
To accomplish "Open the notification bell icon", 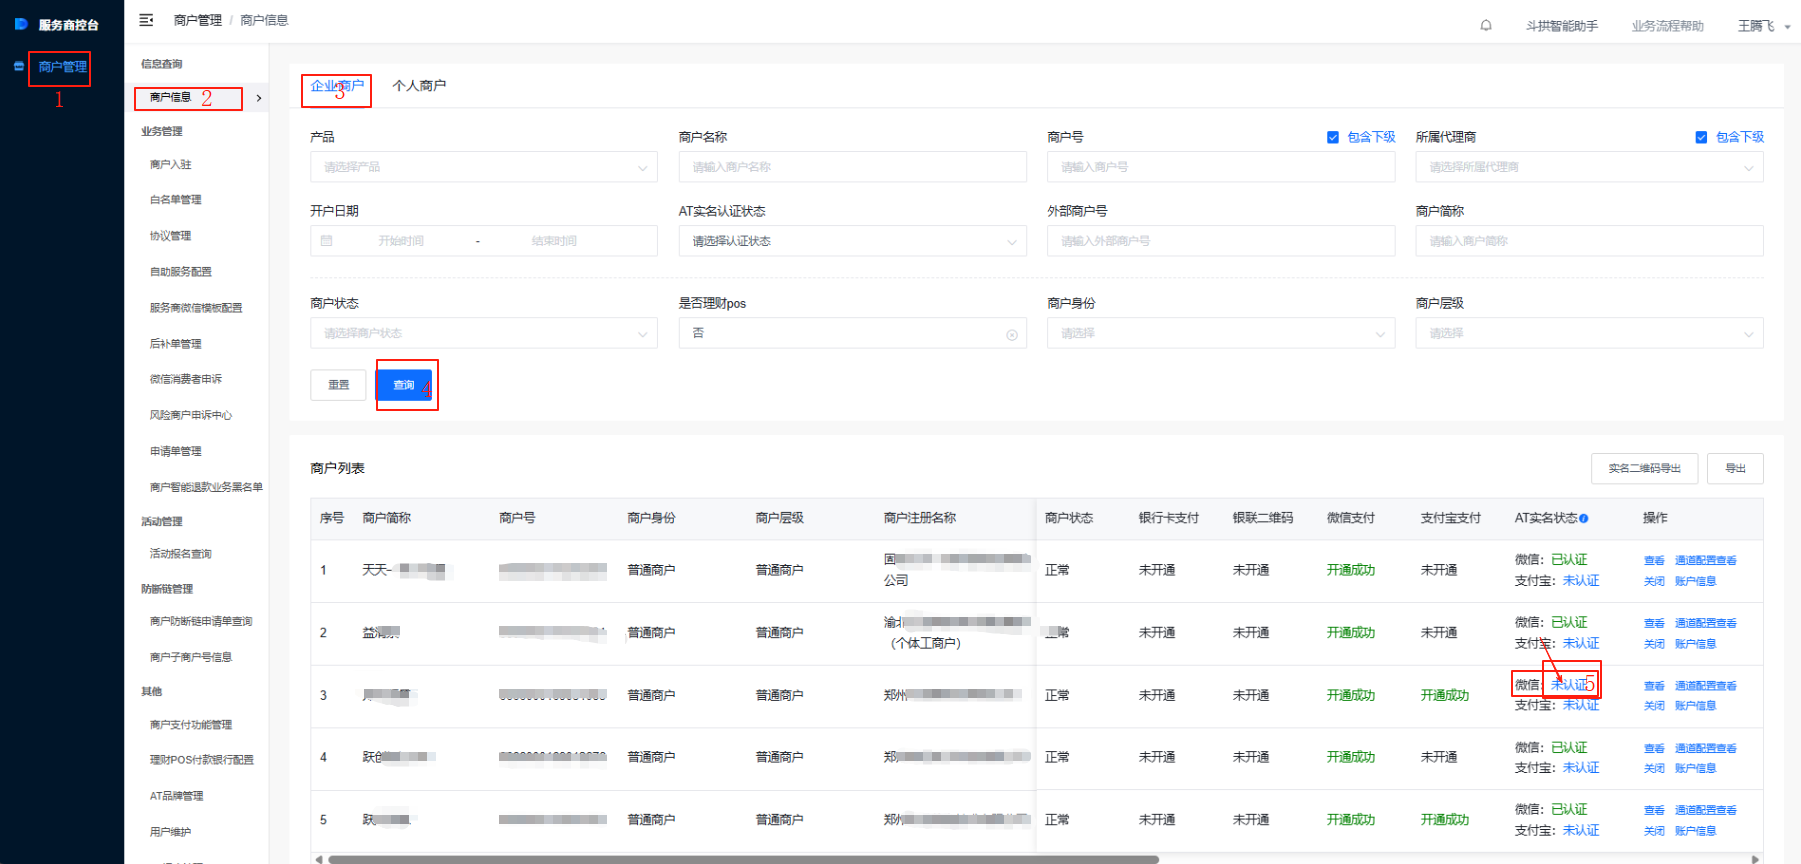I will coord(1486,25).
